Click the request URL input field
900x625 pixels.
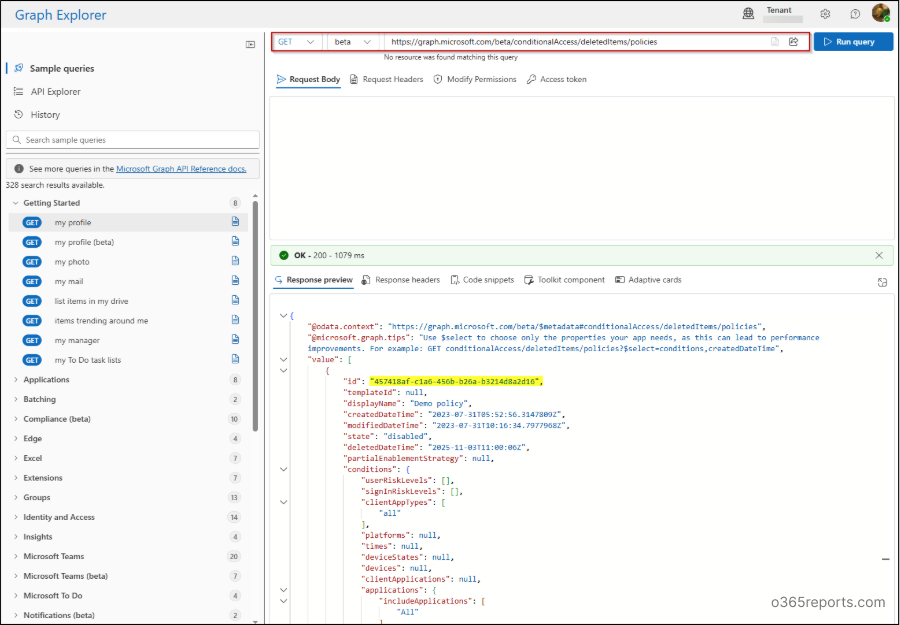(576, 42)
